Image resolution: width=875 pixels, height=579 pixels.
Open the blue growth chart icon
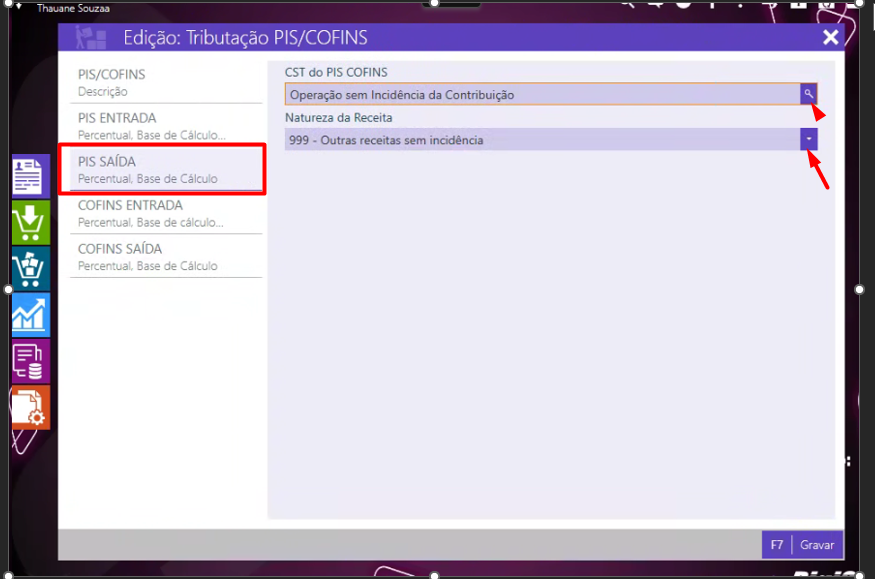pos(30,315)
